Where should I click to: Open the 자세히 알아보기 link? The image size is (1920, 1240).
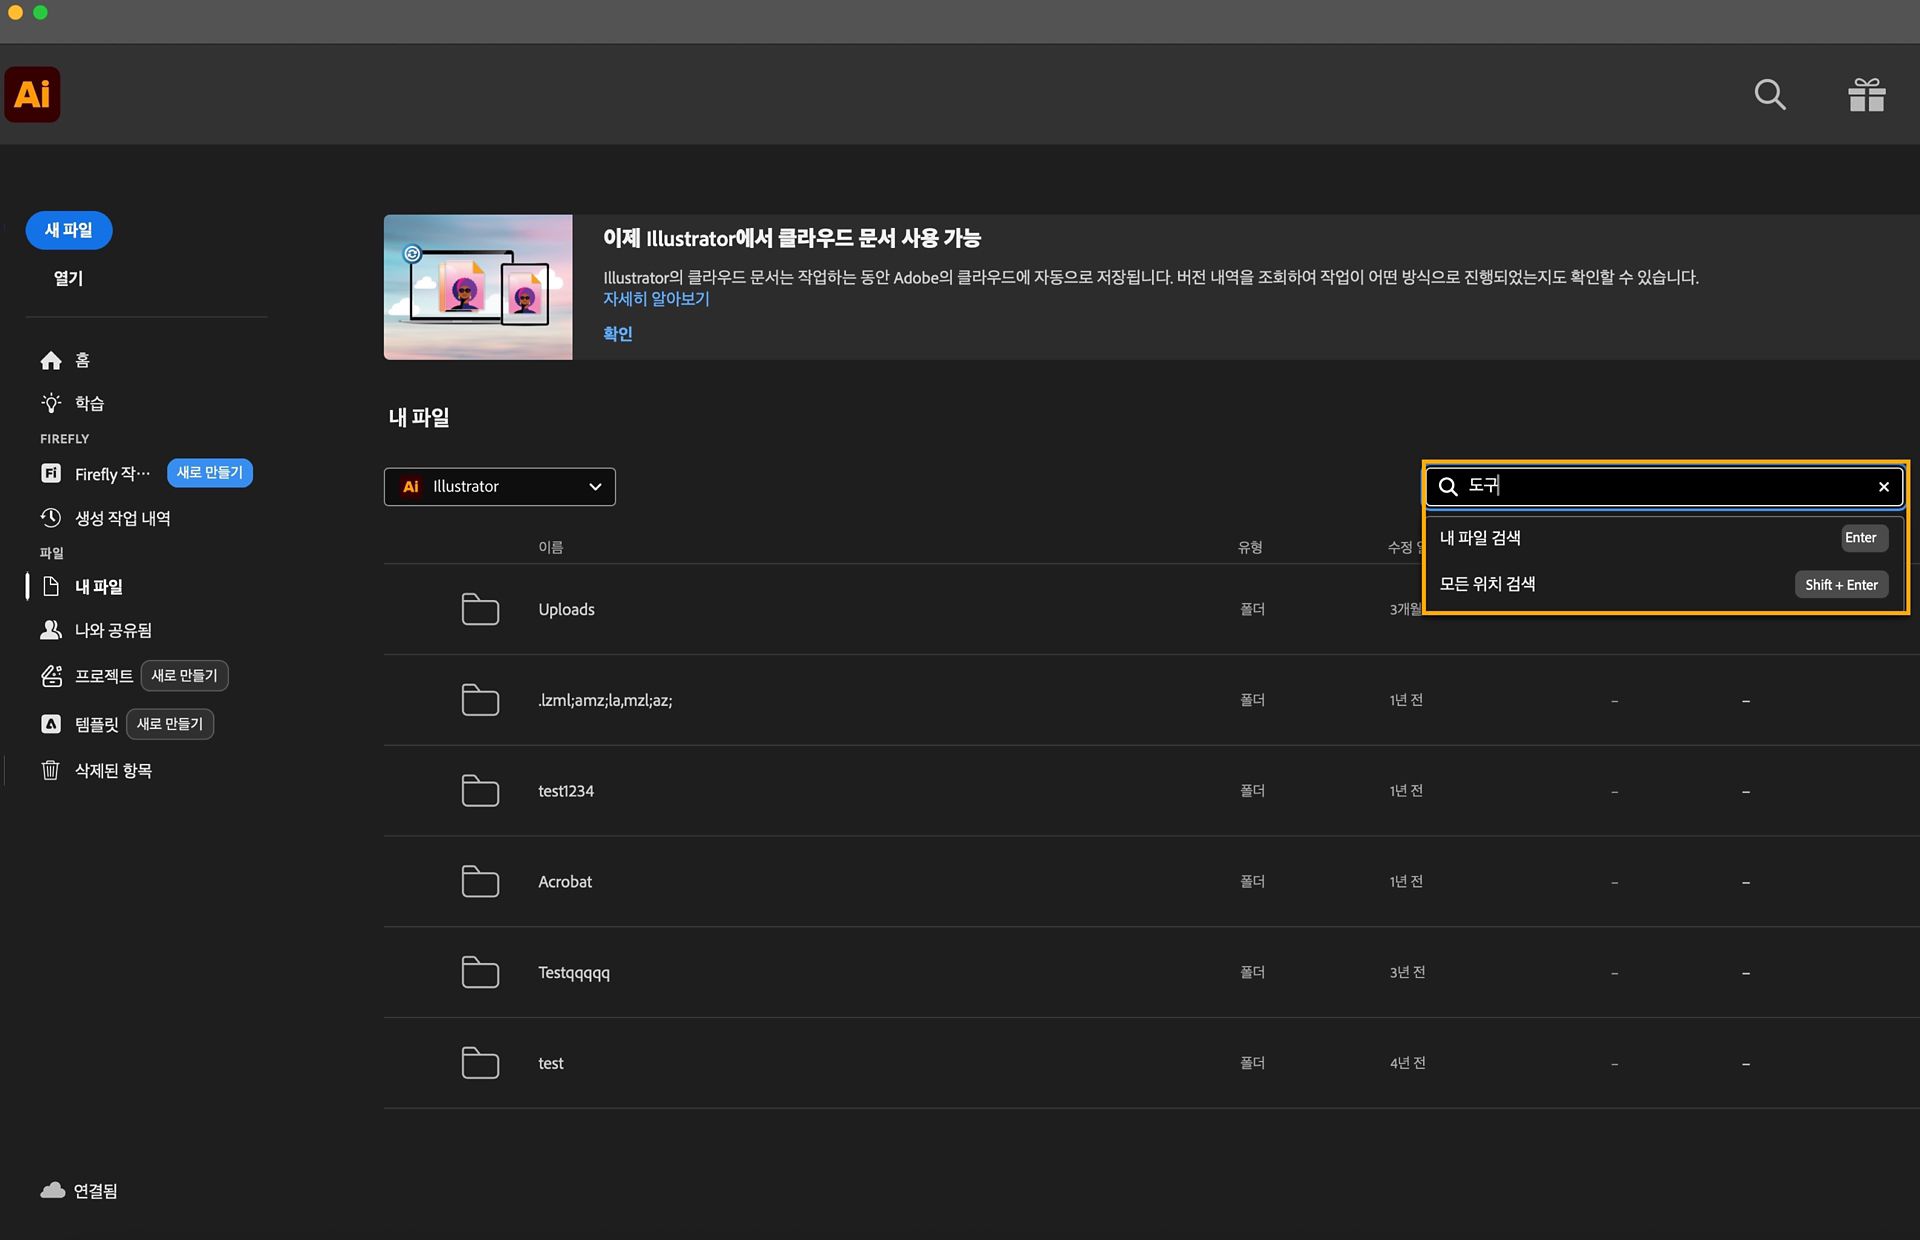656,299
